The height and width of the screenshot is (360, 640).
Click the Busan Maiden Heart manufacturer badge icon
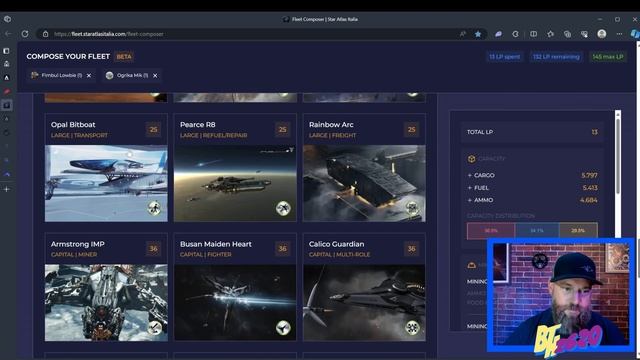[283, 327]
